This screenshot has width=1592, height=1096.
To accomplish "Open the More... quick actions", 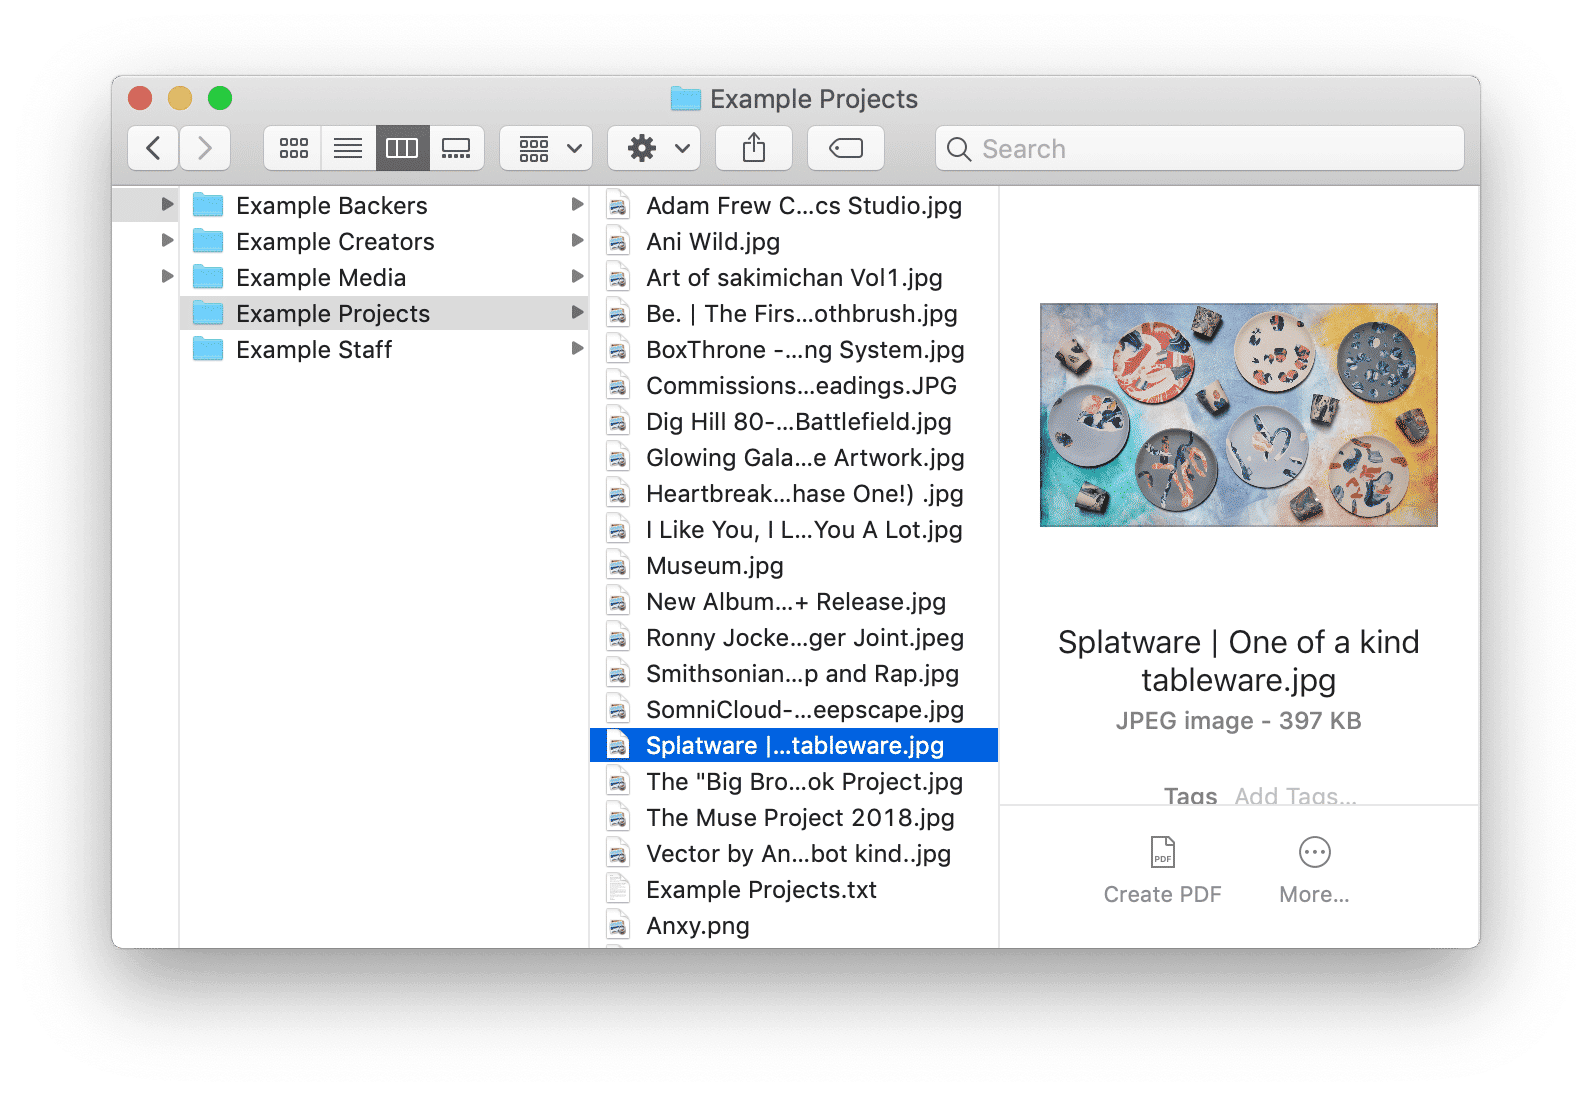I will (x=1314, y=871).
